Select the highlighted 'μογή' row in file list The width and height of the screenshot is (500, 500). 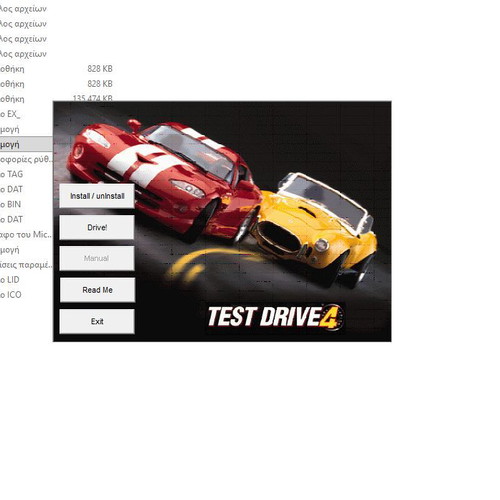26,144
